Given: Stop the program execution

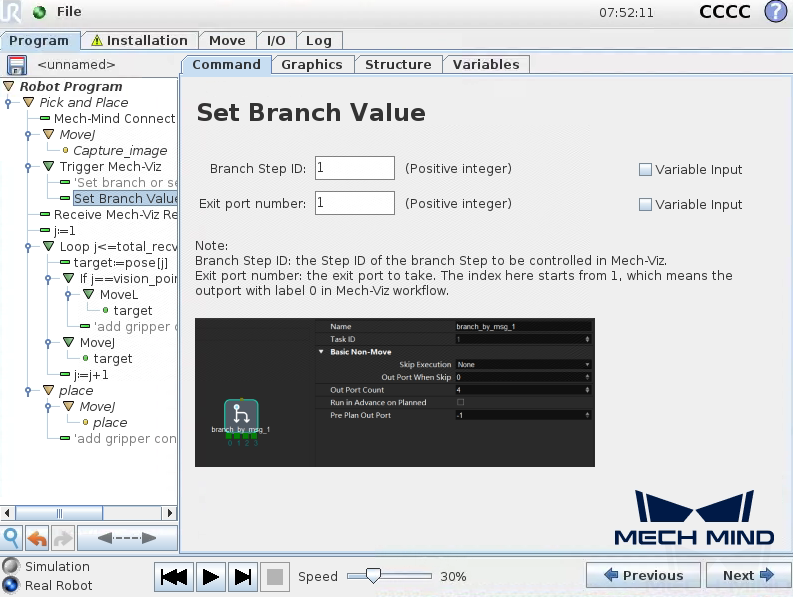Looking at the screenshot, I should point(275,577).
